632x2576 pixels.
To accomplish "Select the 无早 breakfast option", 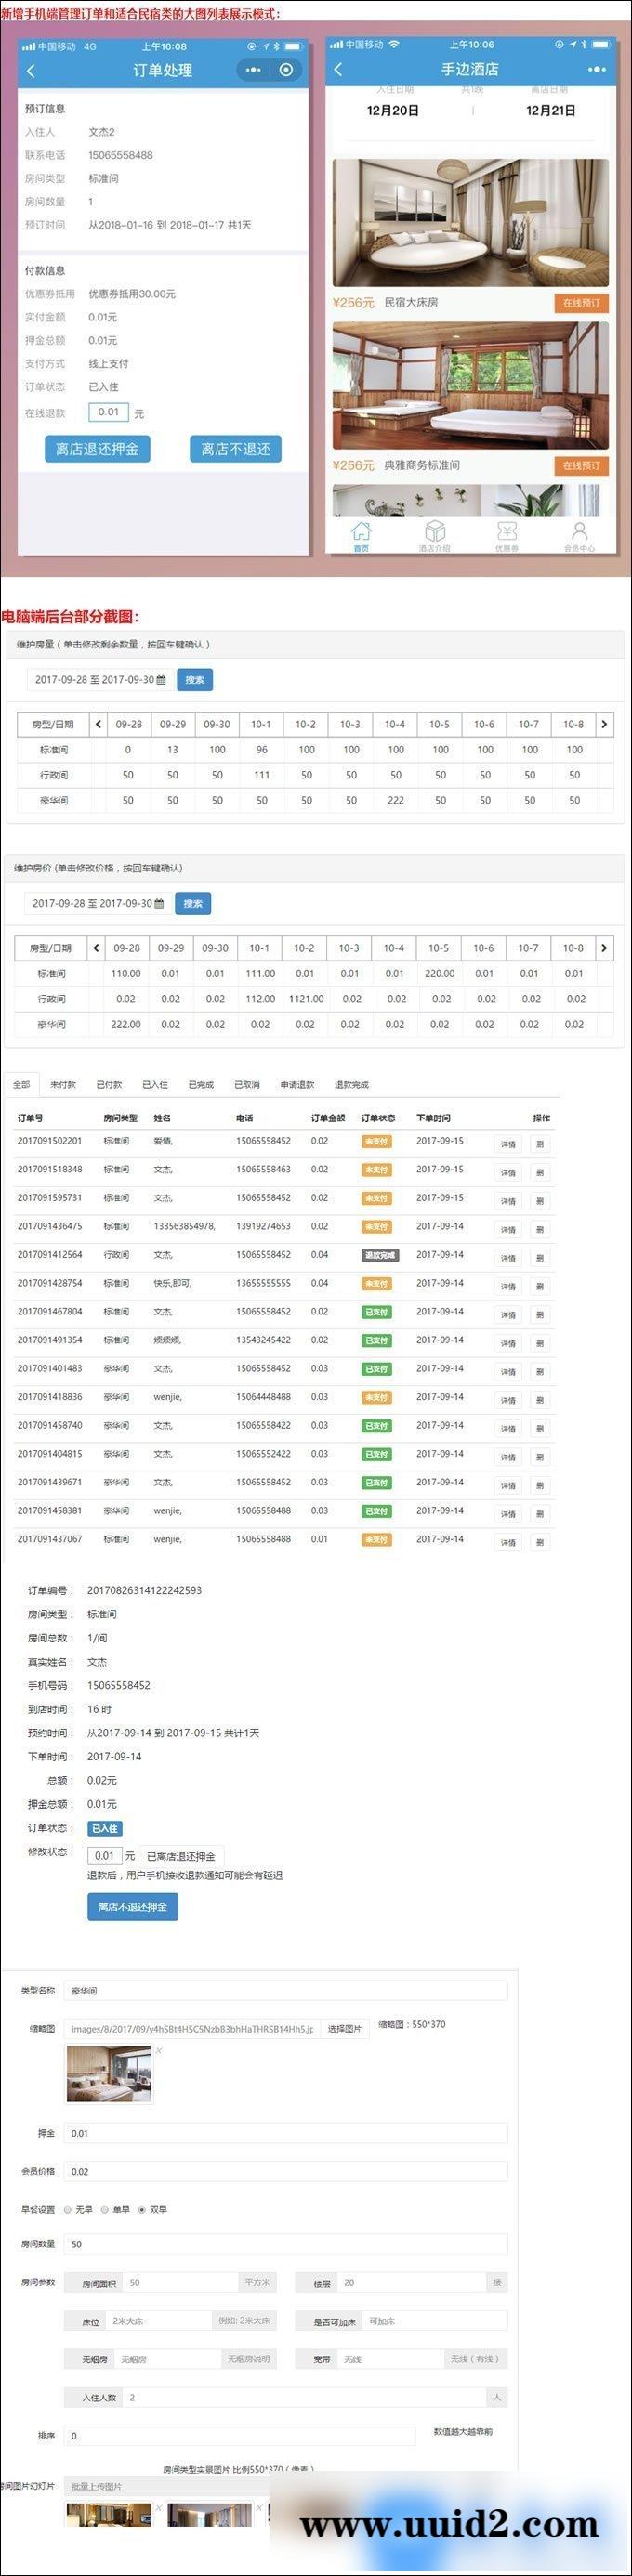I will [x=68, y=2209].
